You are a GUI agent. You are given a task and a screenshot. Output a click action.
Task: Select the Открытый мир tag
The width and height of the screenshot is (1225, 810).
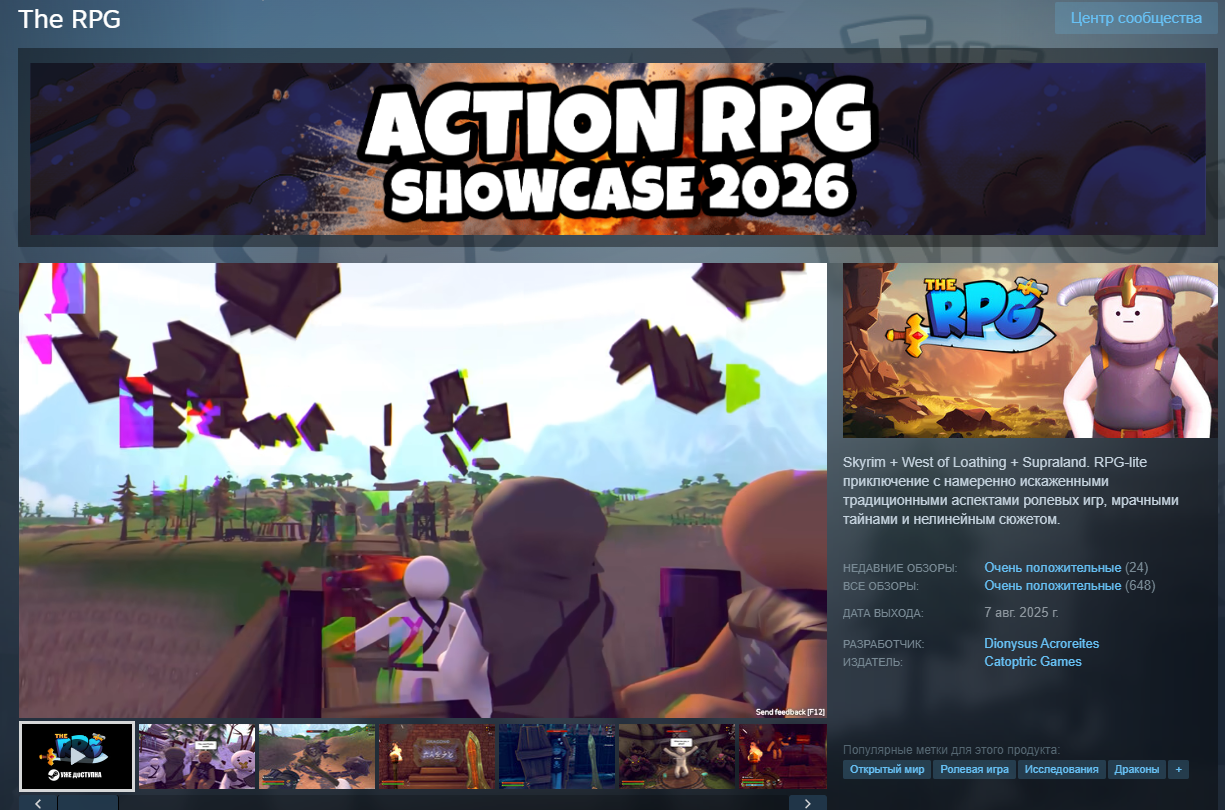point(887,769)
